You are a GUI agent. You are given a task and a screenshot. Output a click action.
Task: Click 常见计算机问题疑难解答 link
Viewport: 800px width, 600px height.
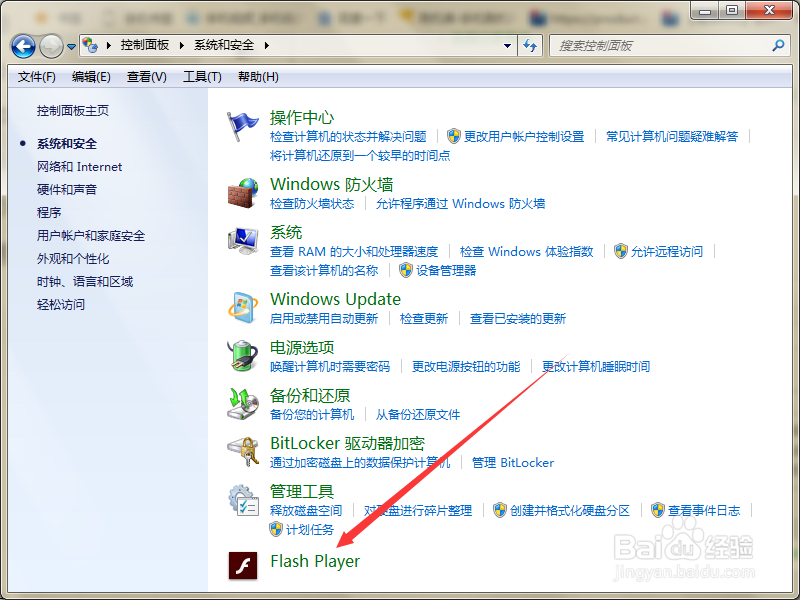(672, 137)
